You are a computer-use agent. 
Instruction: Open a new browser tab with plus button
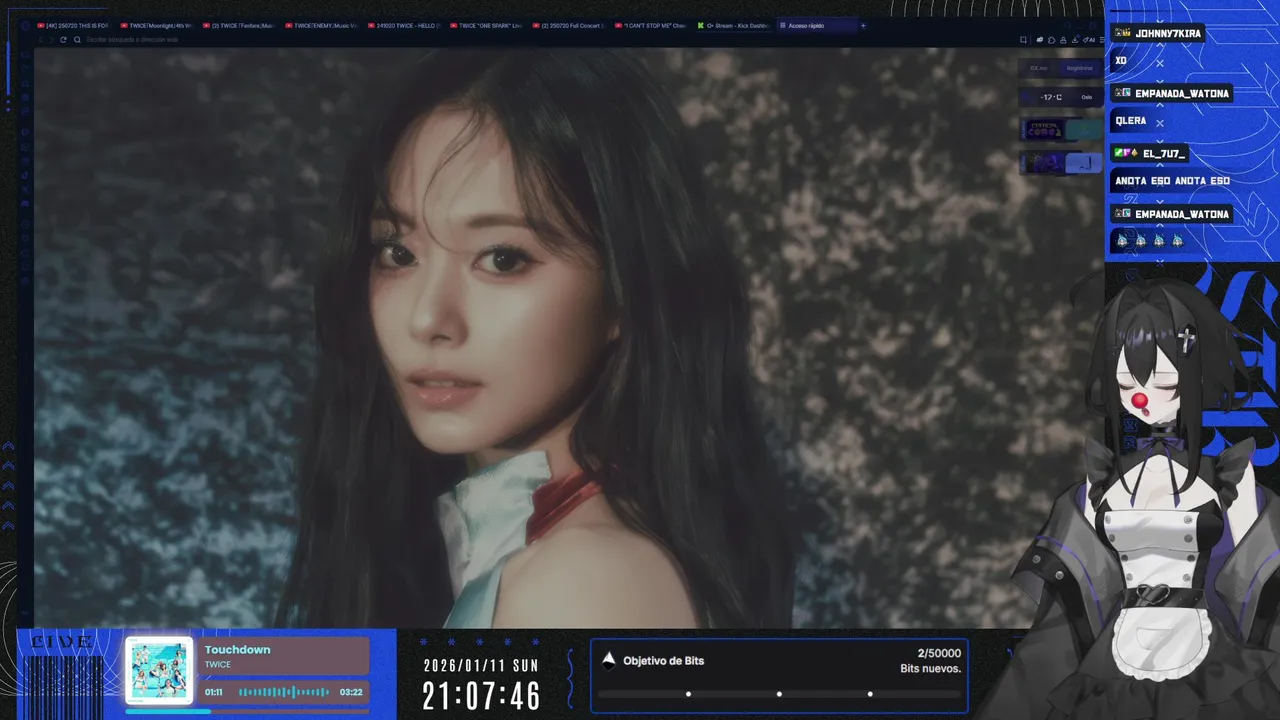click(863, 25)
